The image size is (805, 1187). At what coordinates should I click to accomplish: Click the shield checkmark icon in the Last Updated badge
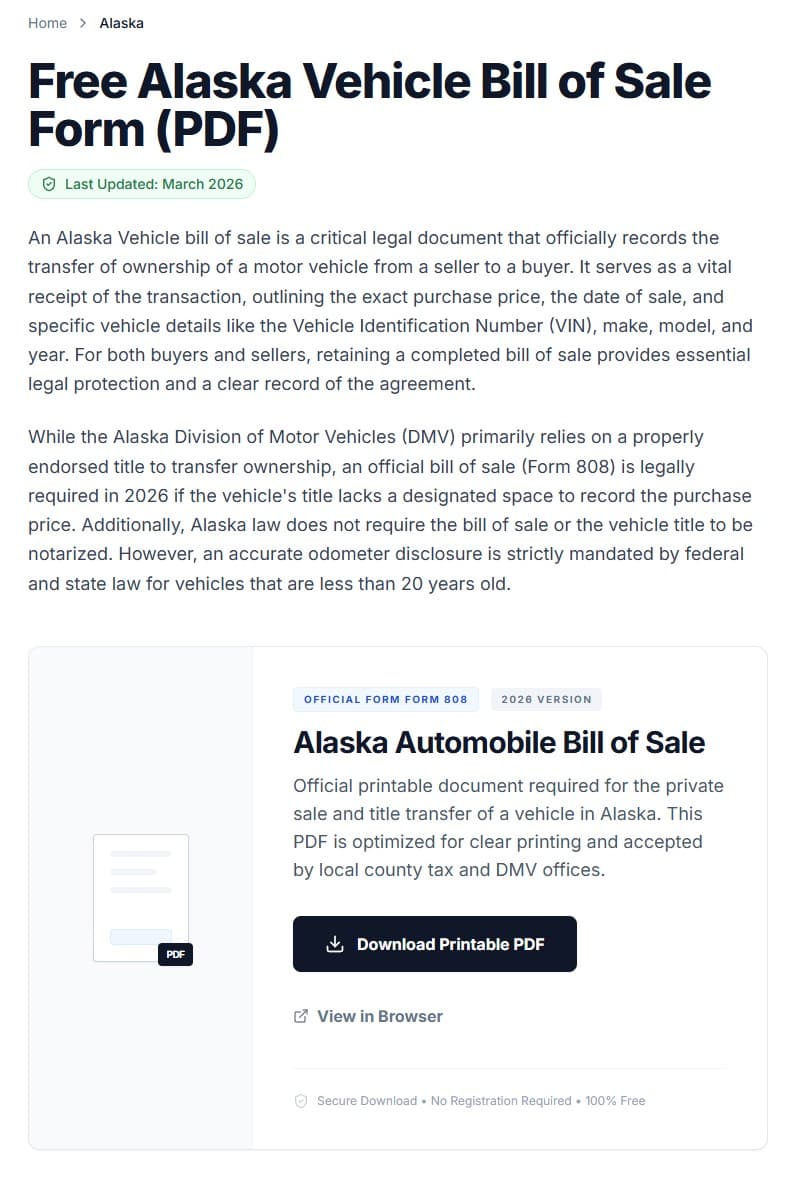click(49, 184)
